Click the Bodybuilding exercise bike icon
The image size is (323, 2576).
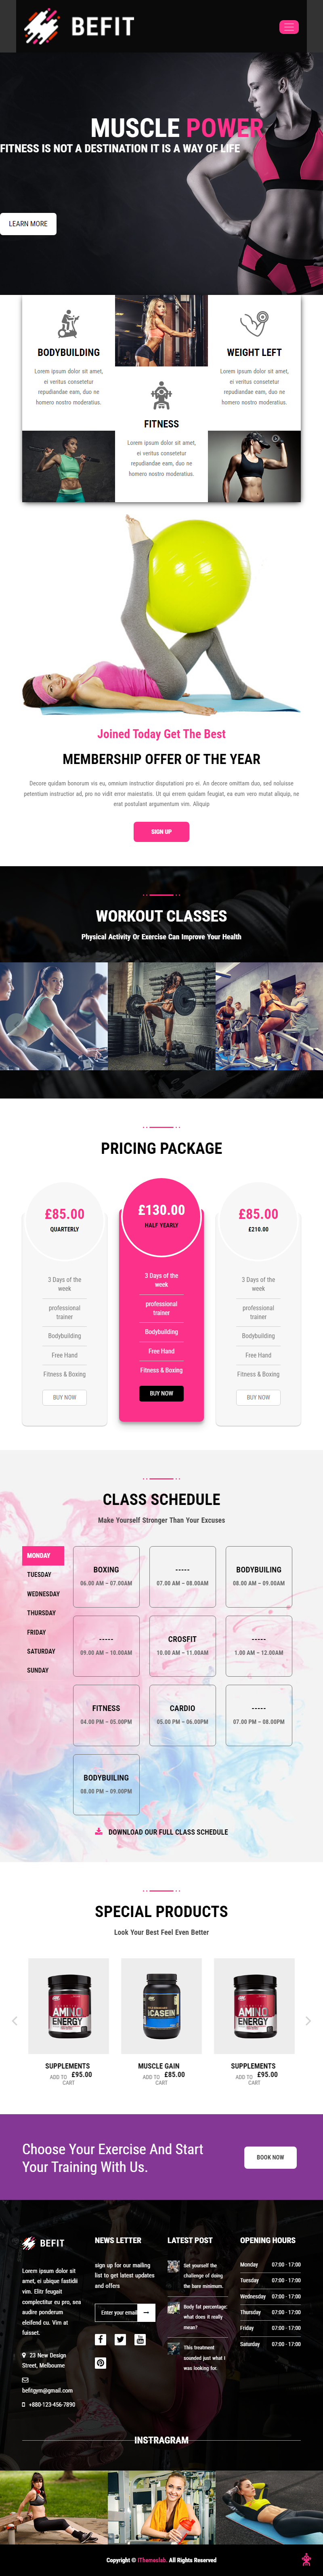click(68, 323)
